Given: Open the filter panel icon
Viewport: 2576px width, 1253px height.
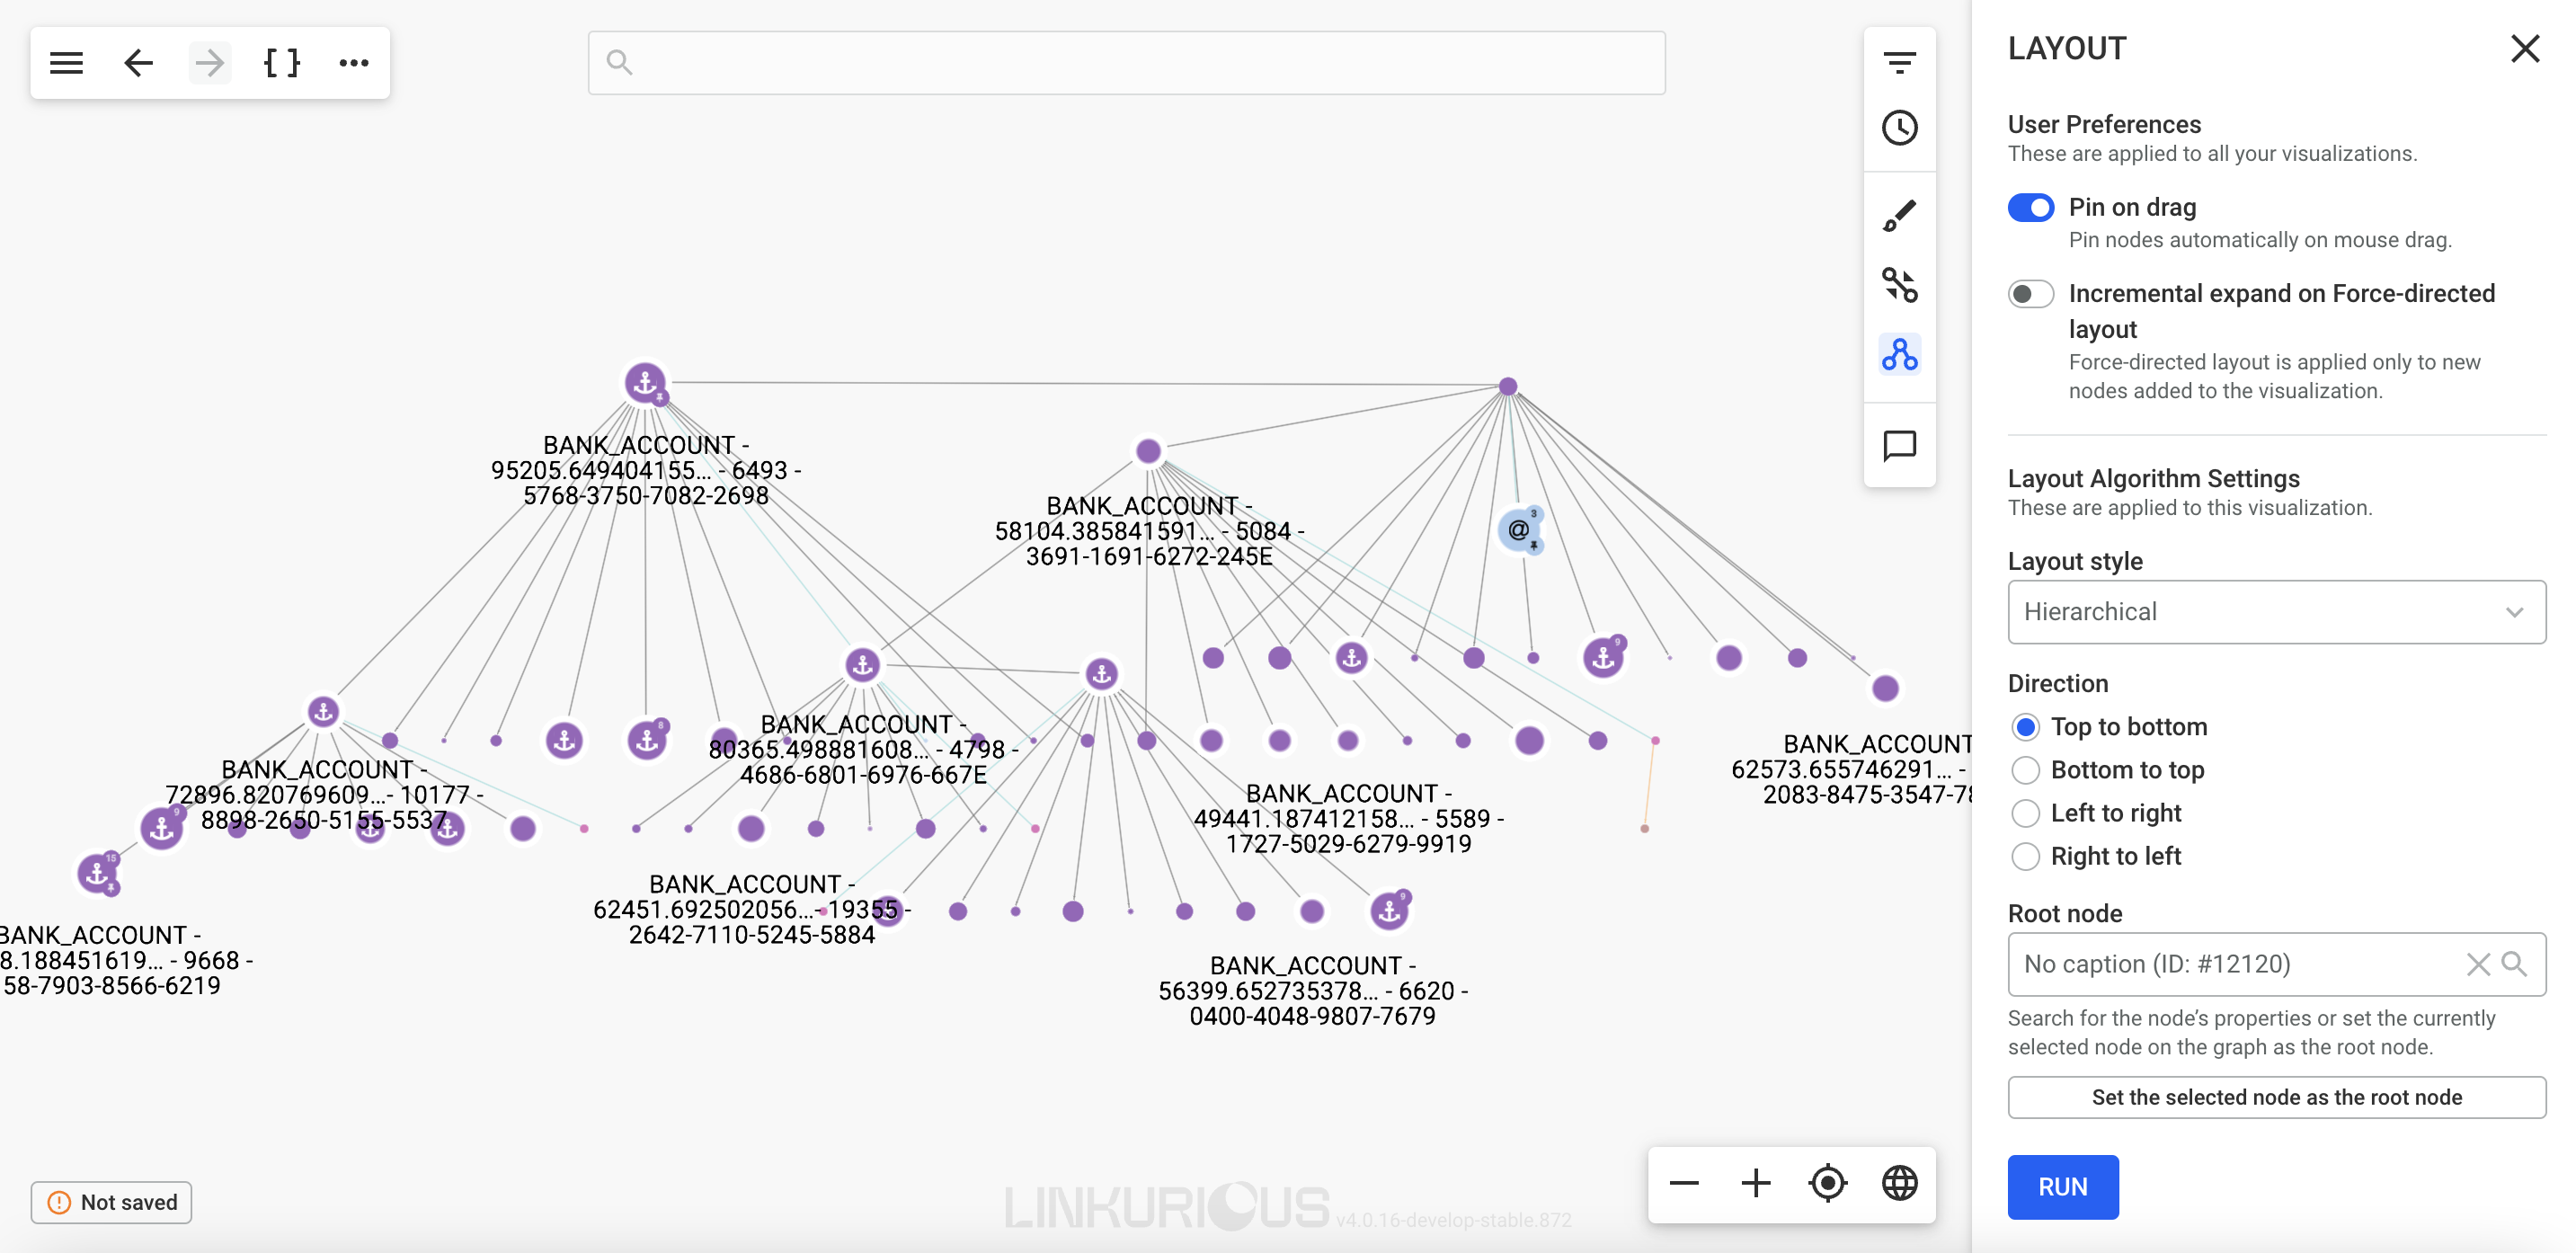Looking at the screenshot, I should point(1898,63).
